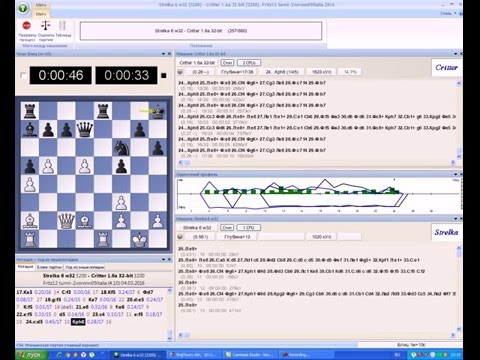Click the Stop button in Strelka panel
480x360 pixels.
point(227,228)
